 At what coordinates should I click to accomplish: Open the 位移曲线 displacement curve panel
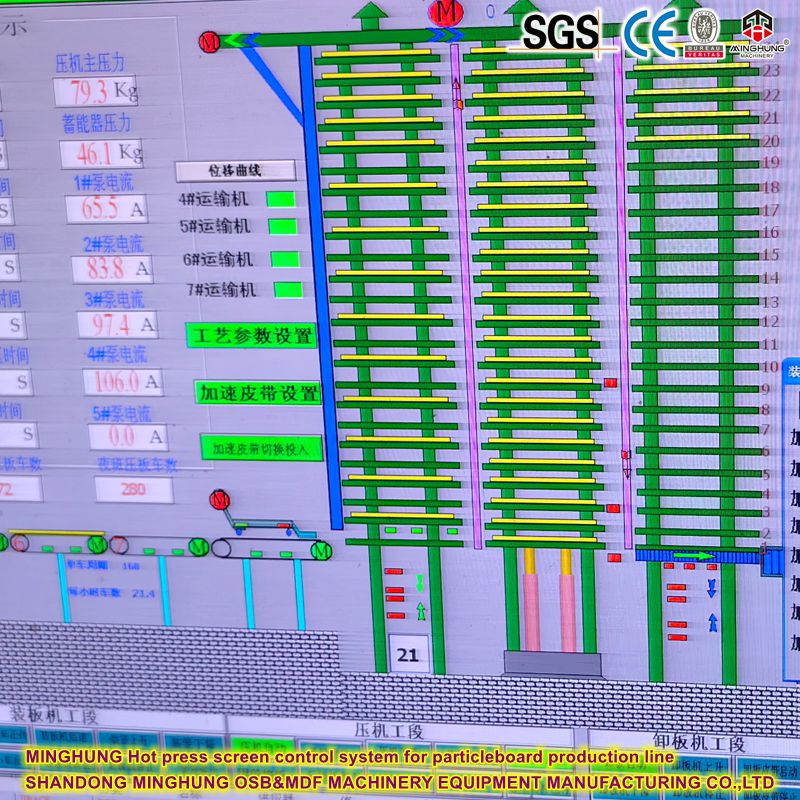pos(237,170)
